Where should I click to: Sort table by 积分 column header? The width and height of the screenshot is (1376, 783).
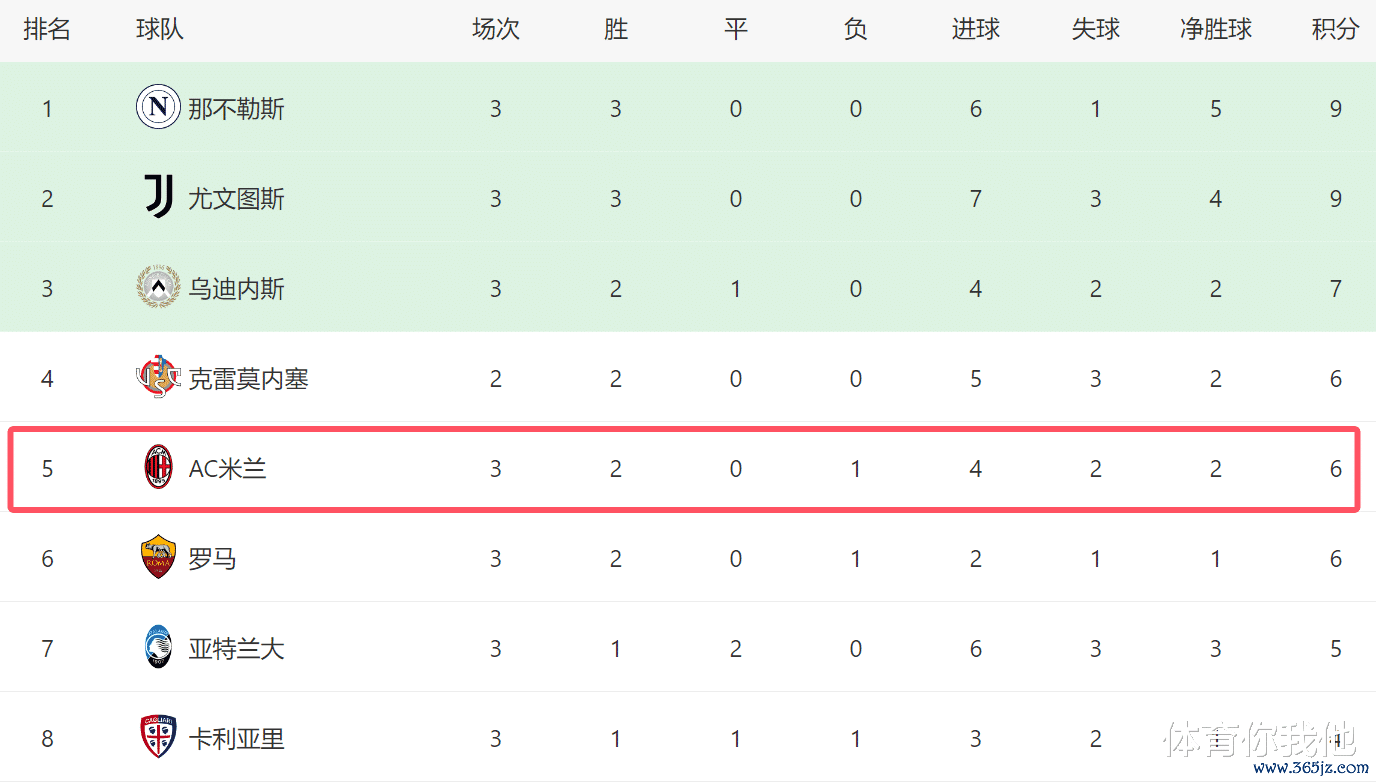tap(1335, 30)
